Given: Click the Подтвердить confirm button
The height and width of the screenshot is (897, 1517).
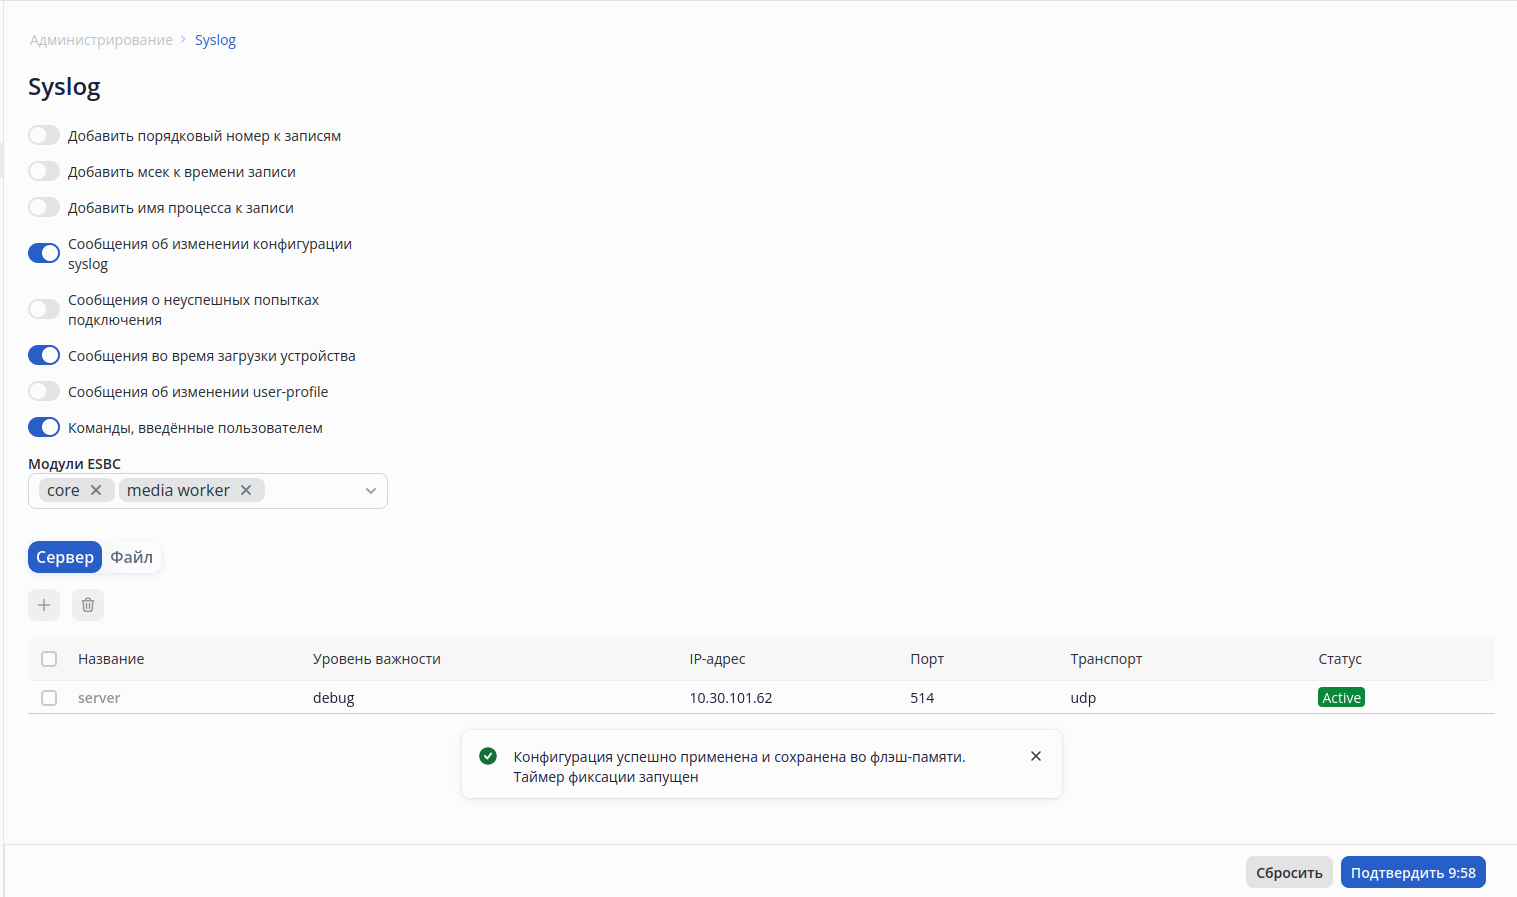Looking at the screenshot, I should click(1413, 873).
